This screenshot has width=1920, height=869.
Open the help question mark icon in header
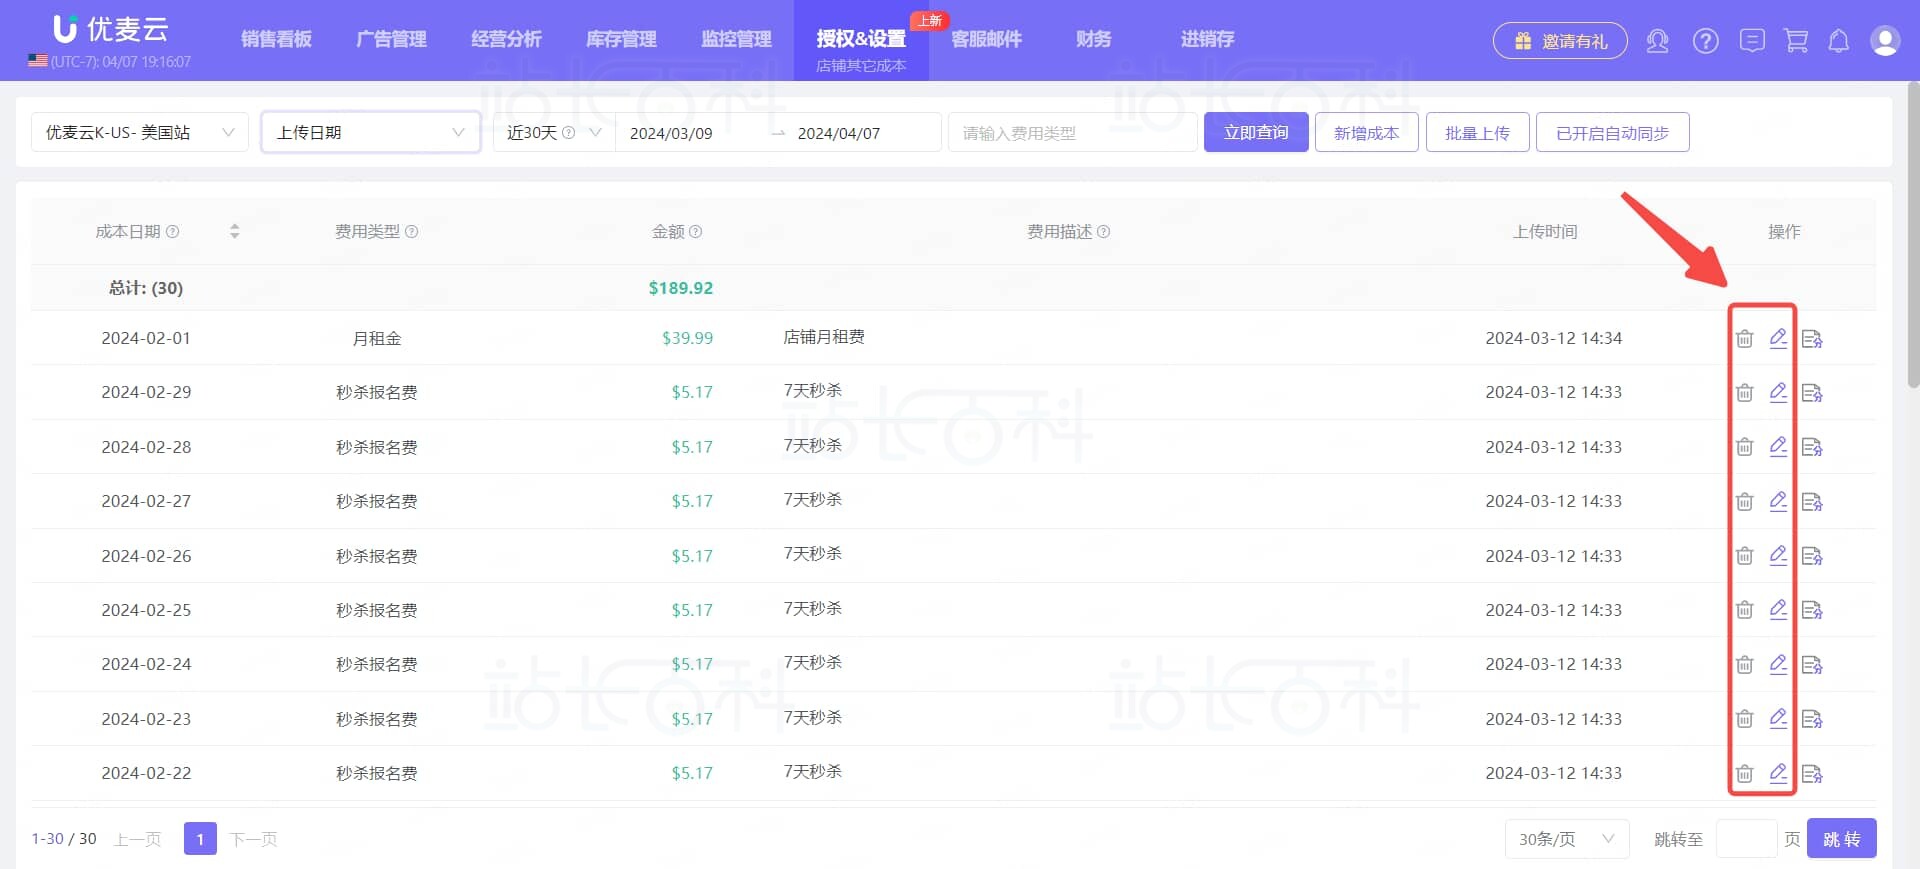coord(1705,41)
